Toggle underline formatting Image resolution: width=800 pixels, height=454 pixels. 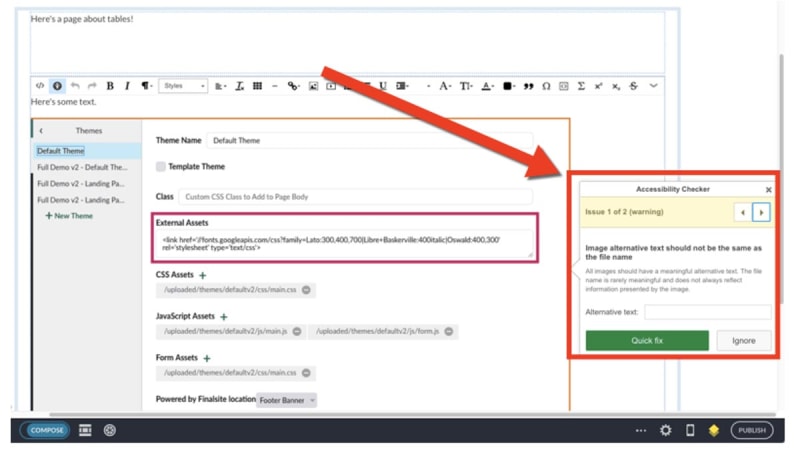point(383,86)
